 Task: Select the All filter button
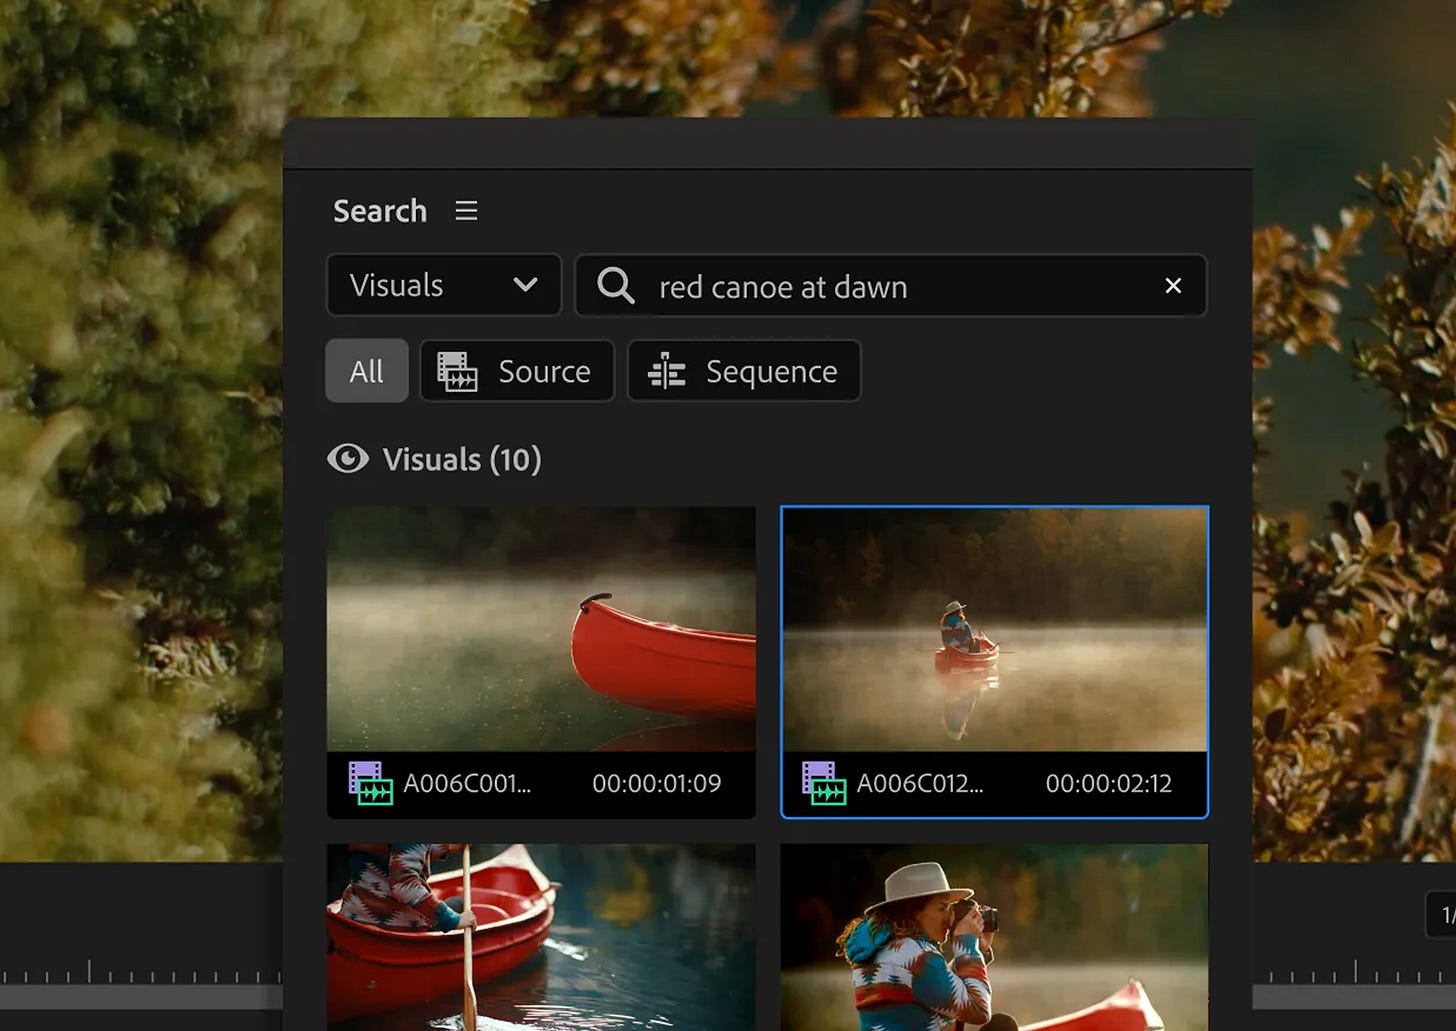coord(367,371)
